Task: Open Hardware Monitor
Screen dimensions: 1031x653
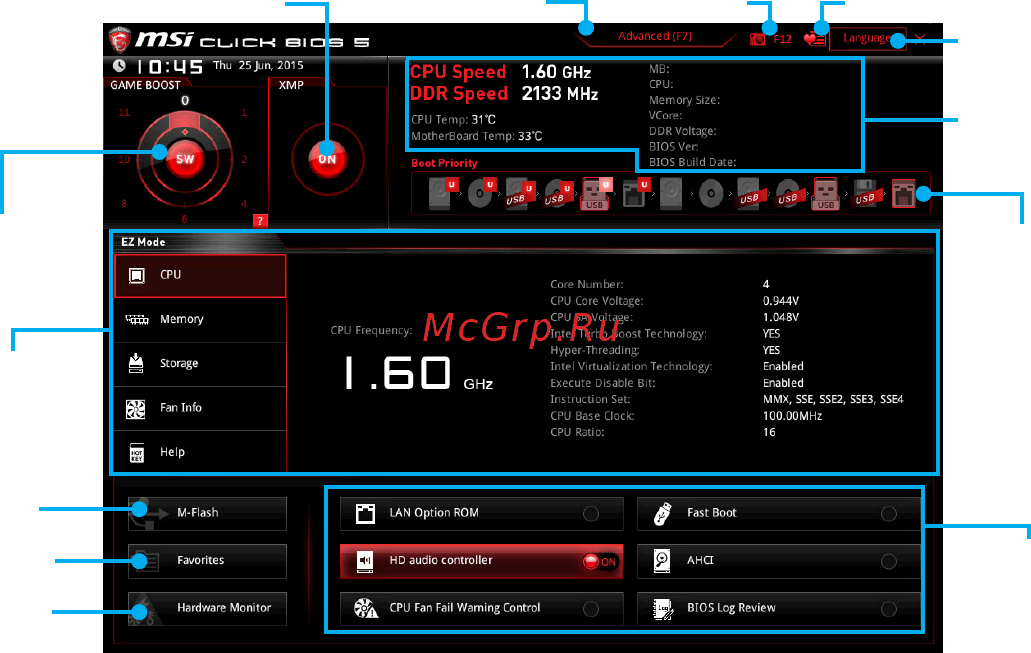Action: point(207,608)
